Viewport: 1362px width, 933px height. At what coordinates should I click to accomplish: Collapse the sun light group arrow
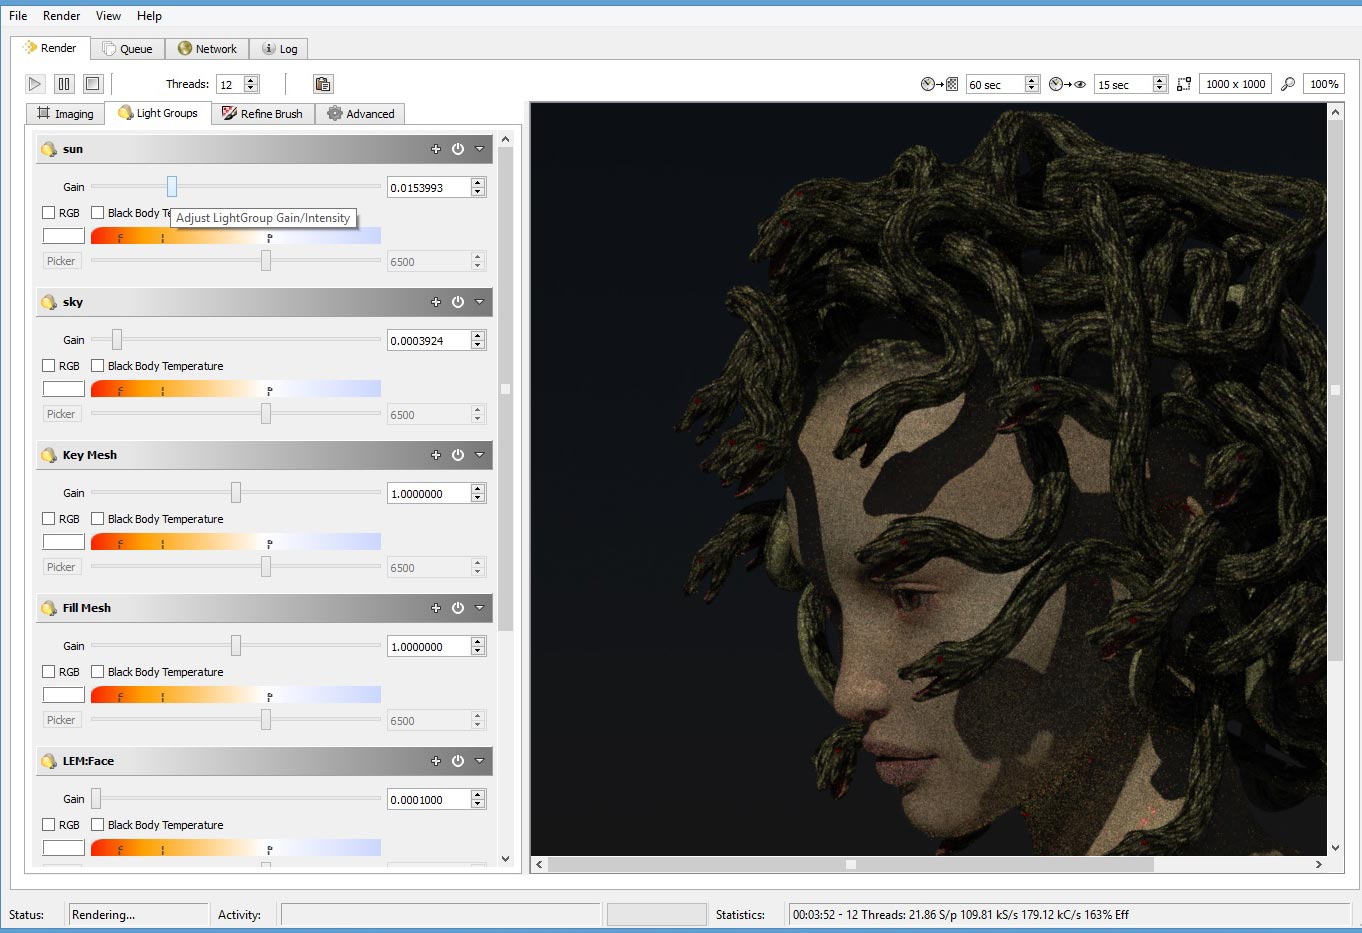479,149
